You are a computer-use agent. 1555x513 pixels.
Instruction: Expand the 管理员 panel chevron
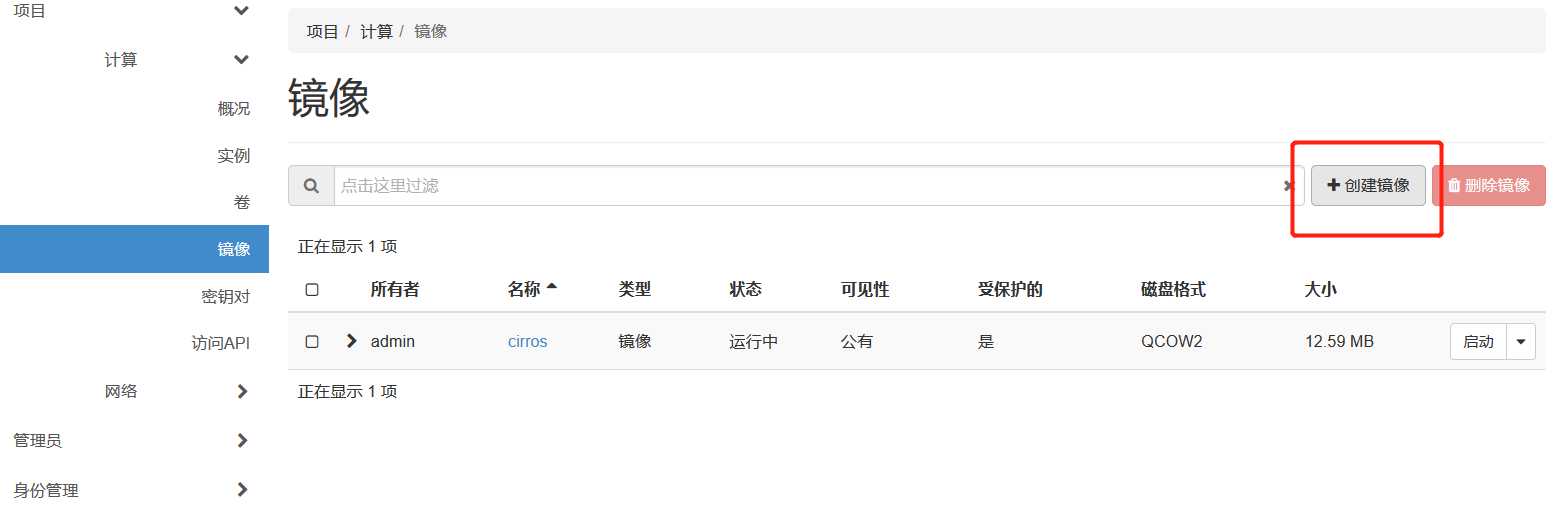coord(242,441)
